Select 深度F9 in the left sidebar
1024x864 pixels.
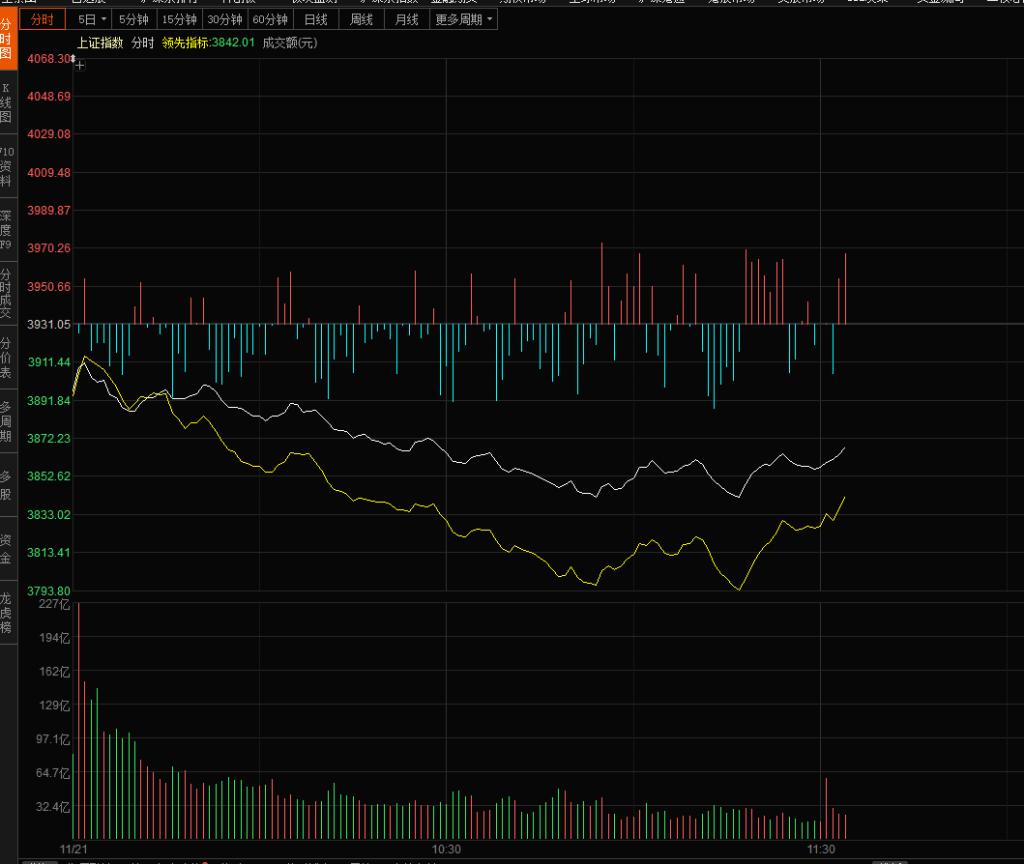(x=7, y=229)
